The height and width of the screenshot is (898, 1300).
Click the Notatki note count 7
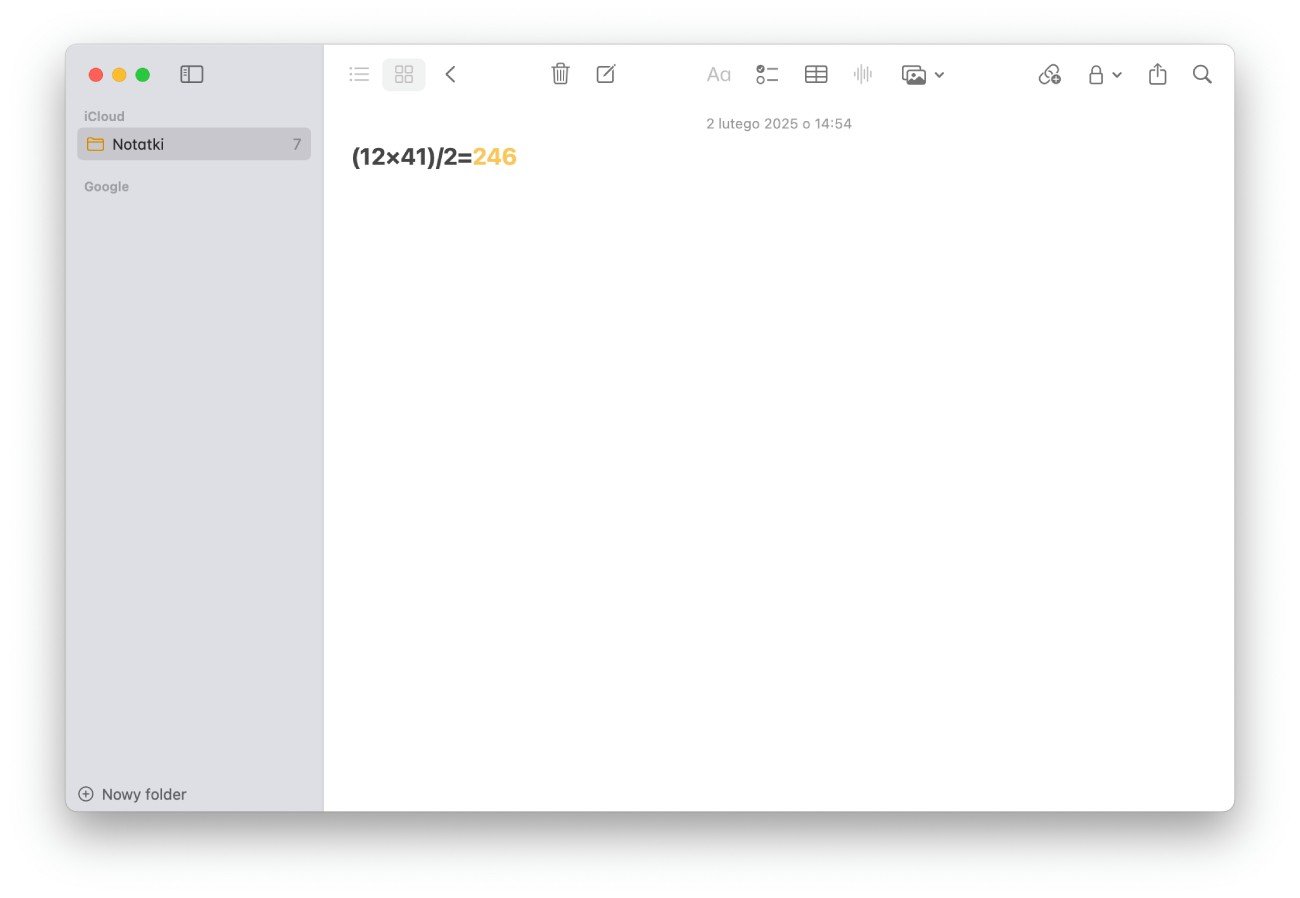click(x=296, y=144)
